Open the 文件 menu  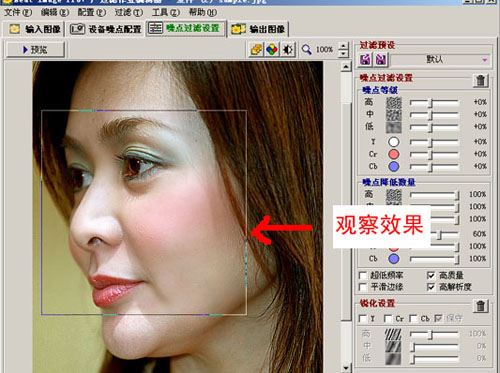click(18, 13)
